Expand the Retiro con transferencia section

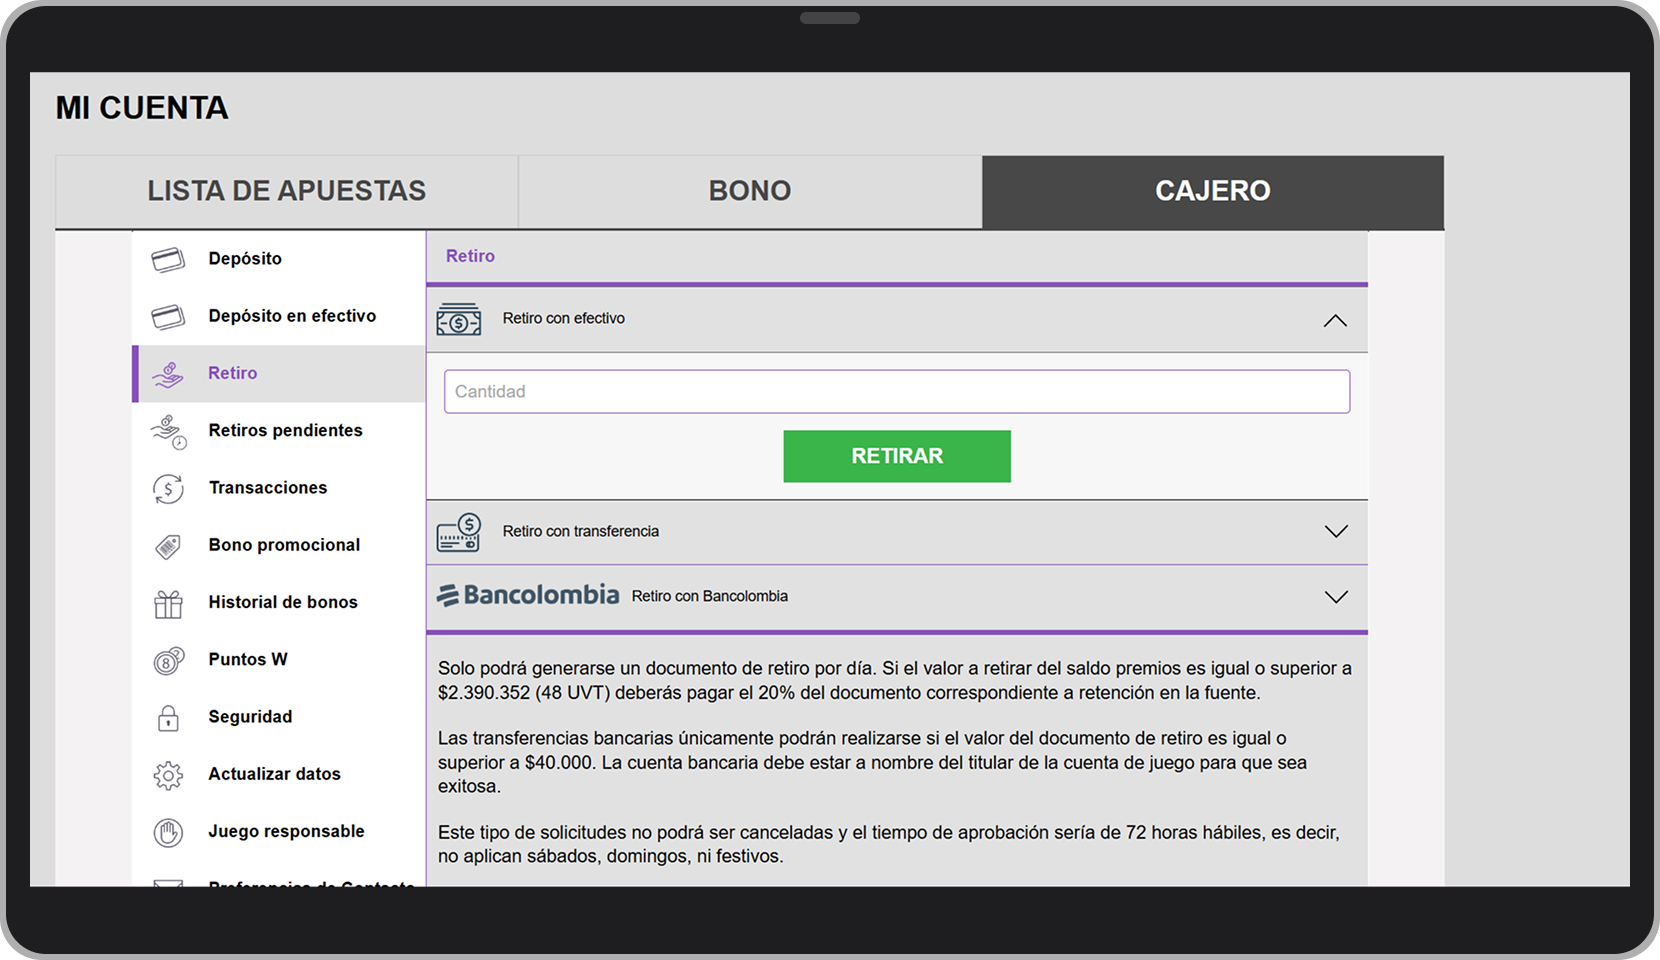[1336, 532]
